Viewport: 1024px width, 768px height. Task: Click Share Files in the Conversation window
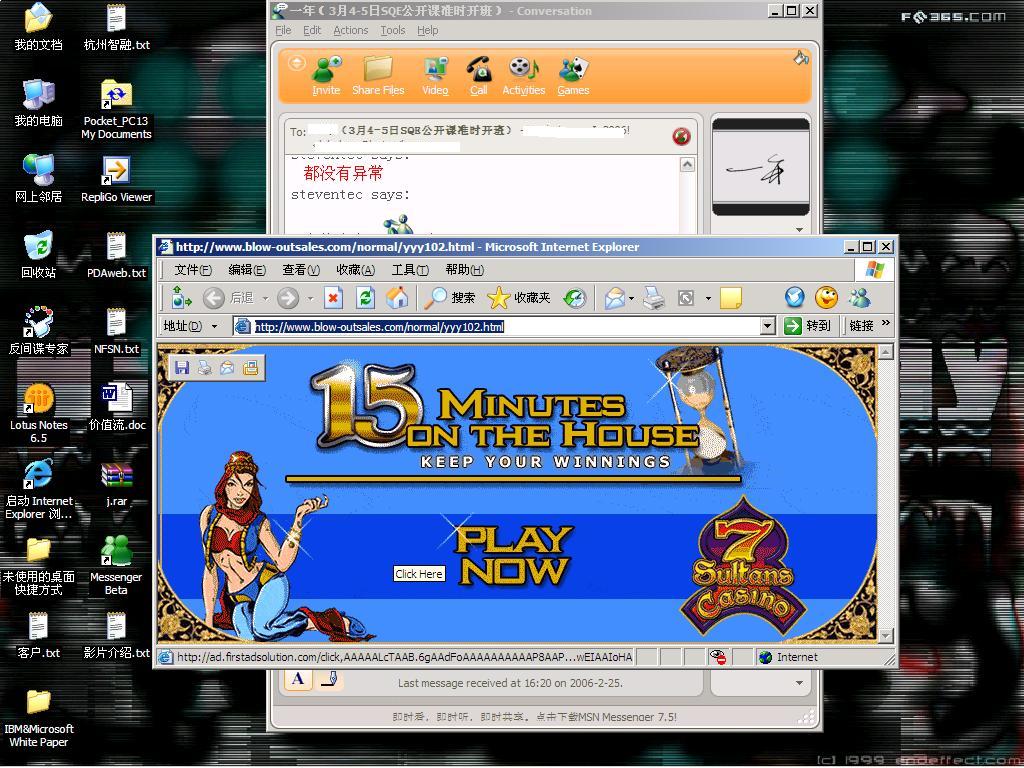(378, 76)
